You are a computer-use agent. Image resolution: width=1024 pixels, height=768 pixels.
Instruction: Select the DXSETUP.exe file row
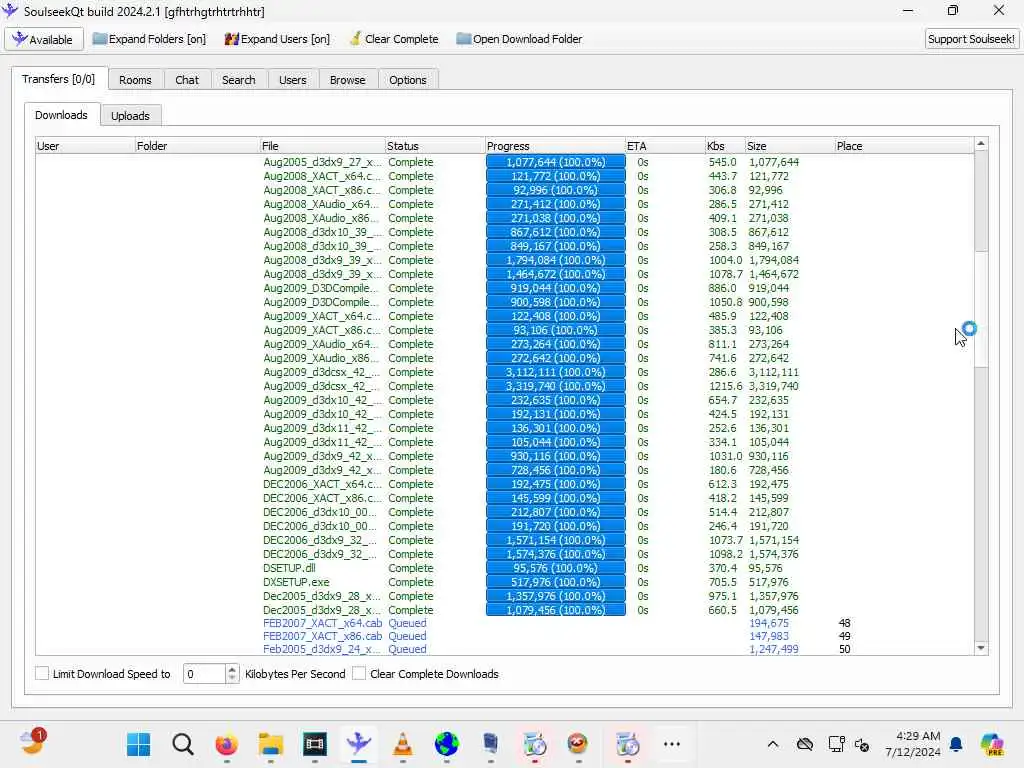coord(504,582)
